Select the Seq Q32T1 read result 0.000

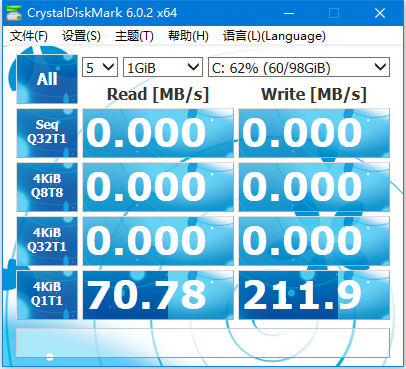pos(158,133)
